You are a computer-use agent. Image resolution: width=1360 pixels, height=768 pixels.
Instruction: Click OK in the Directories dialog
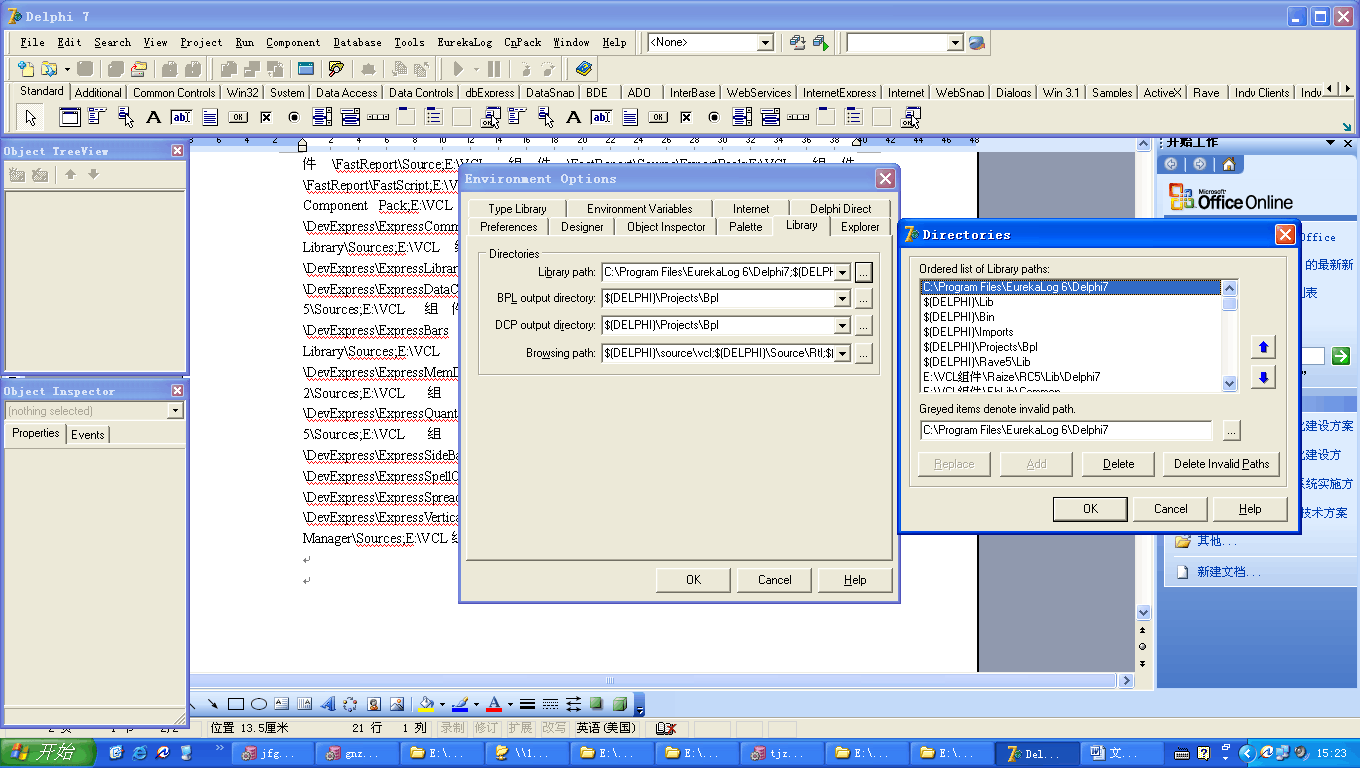pyautogui.click(x=1090, y=509)
